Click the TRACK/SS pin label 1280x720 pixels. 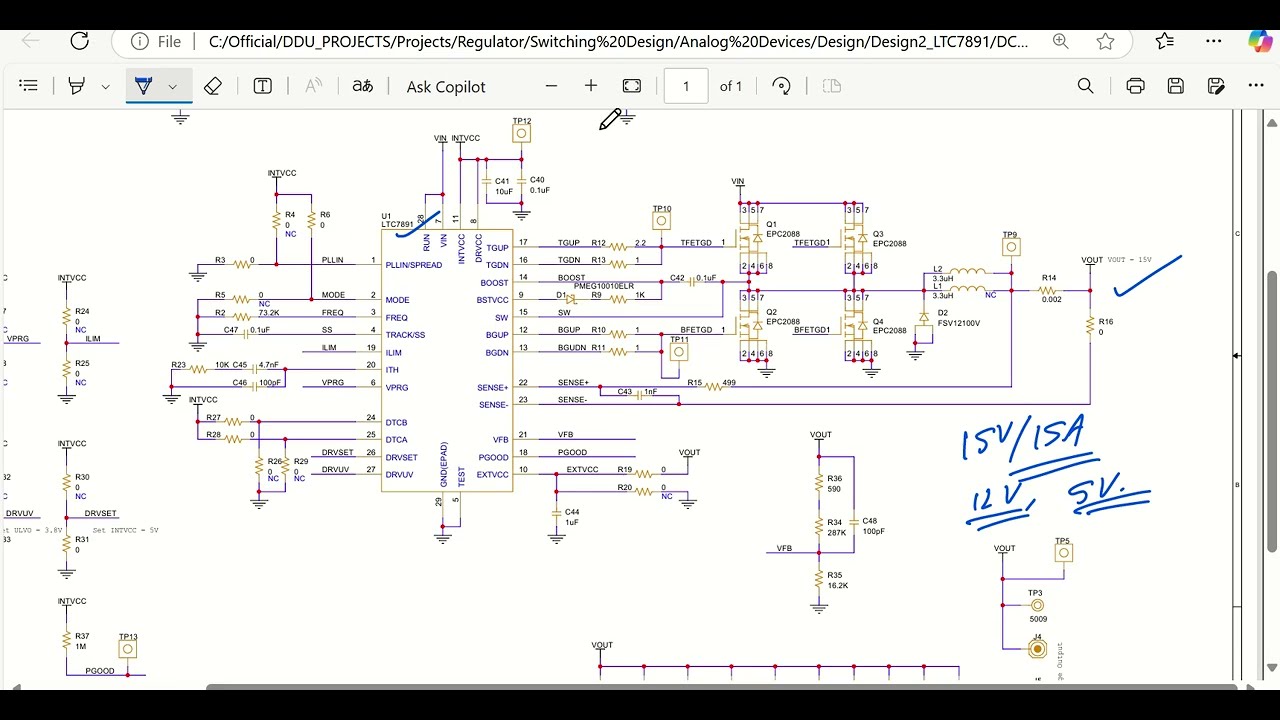point(405,335)
